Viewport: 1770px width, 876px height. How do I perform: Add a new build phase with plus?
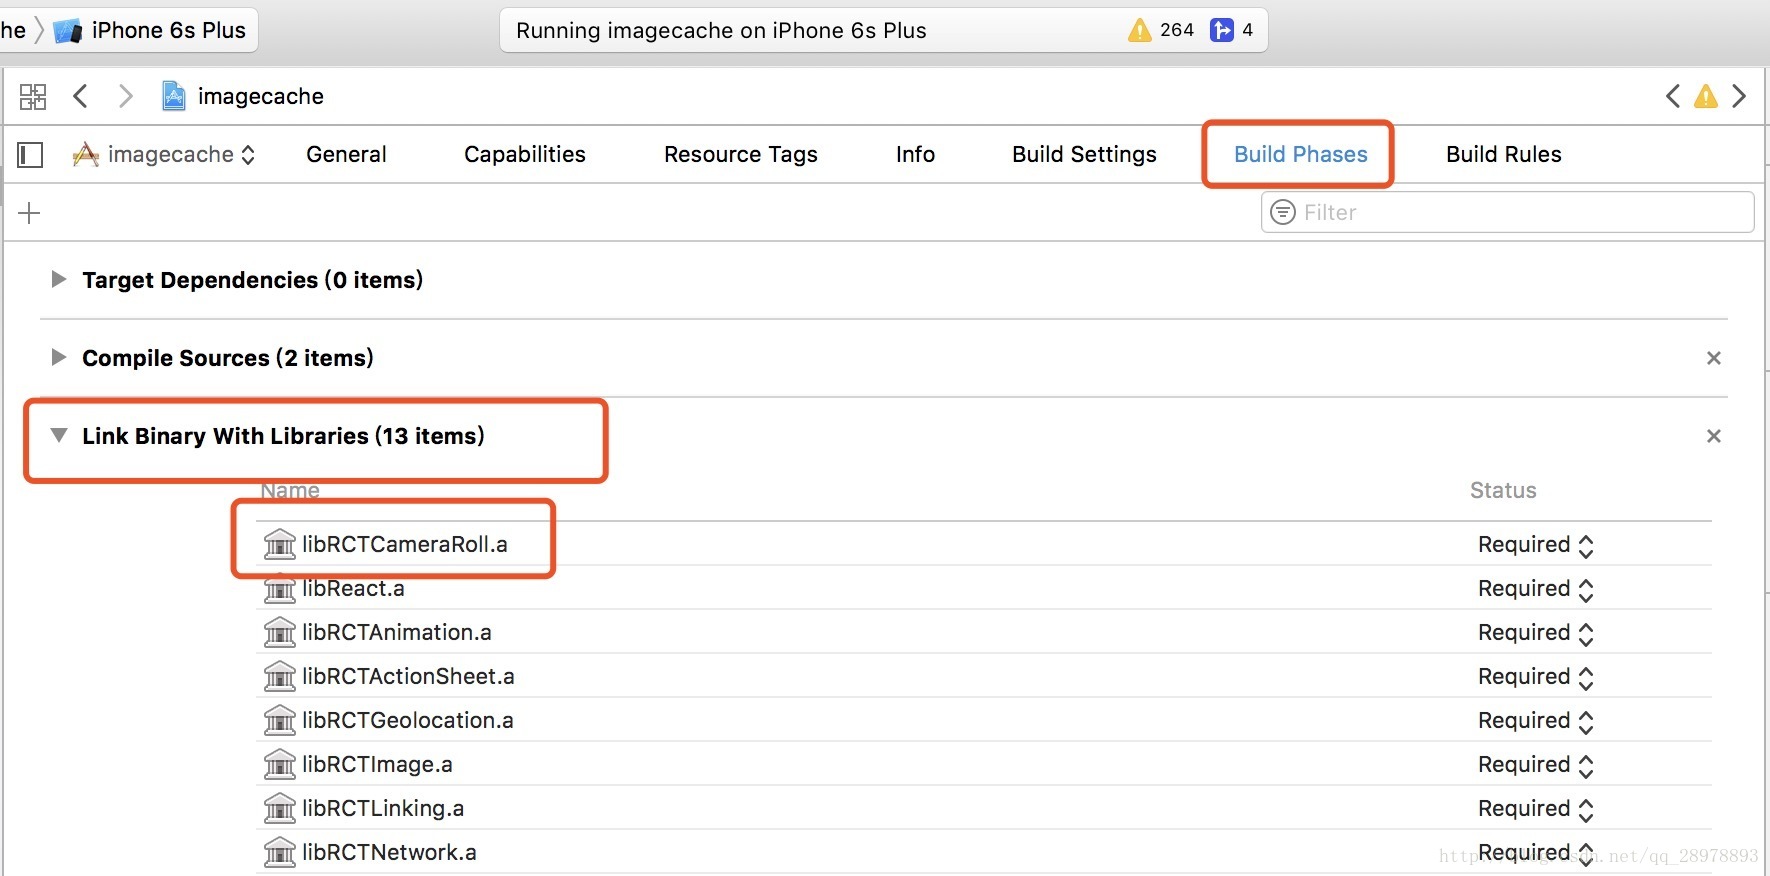[x=30, y=213]
